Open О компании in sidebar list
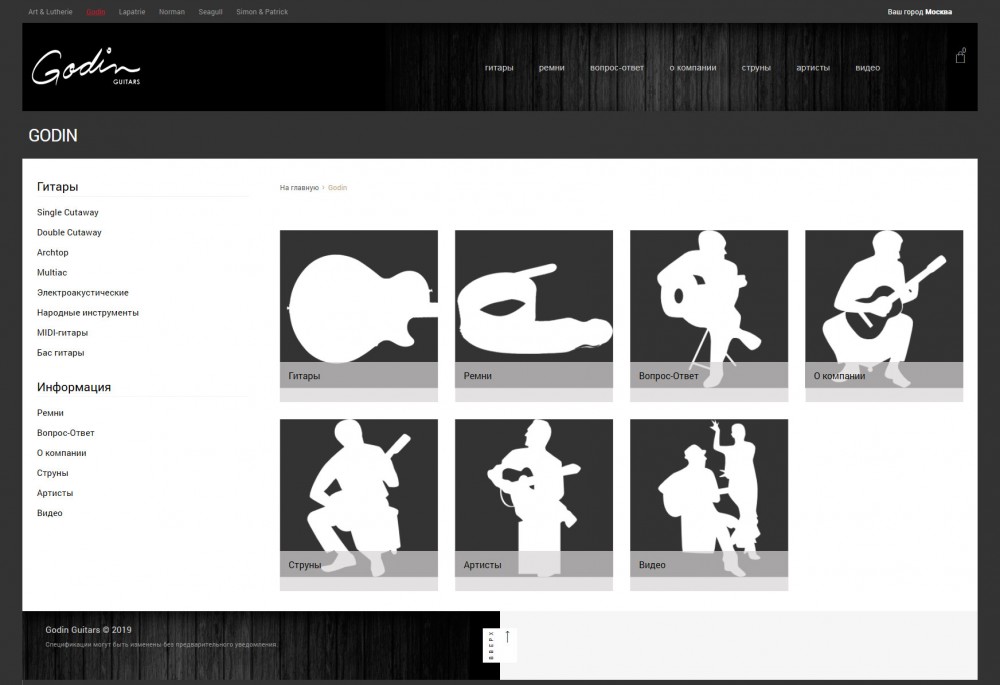 (x=61, y=453)
